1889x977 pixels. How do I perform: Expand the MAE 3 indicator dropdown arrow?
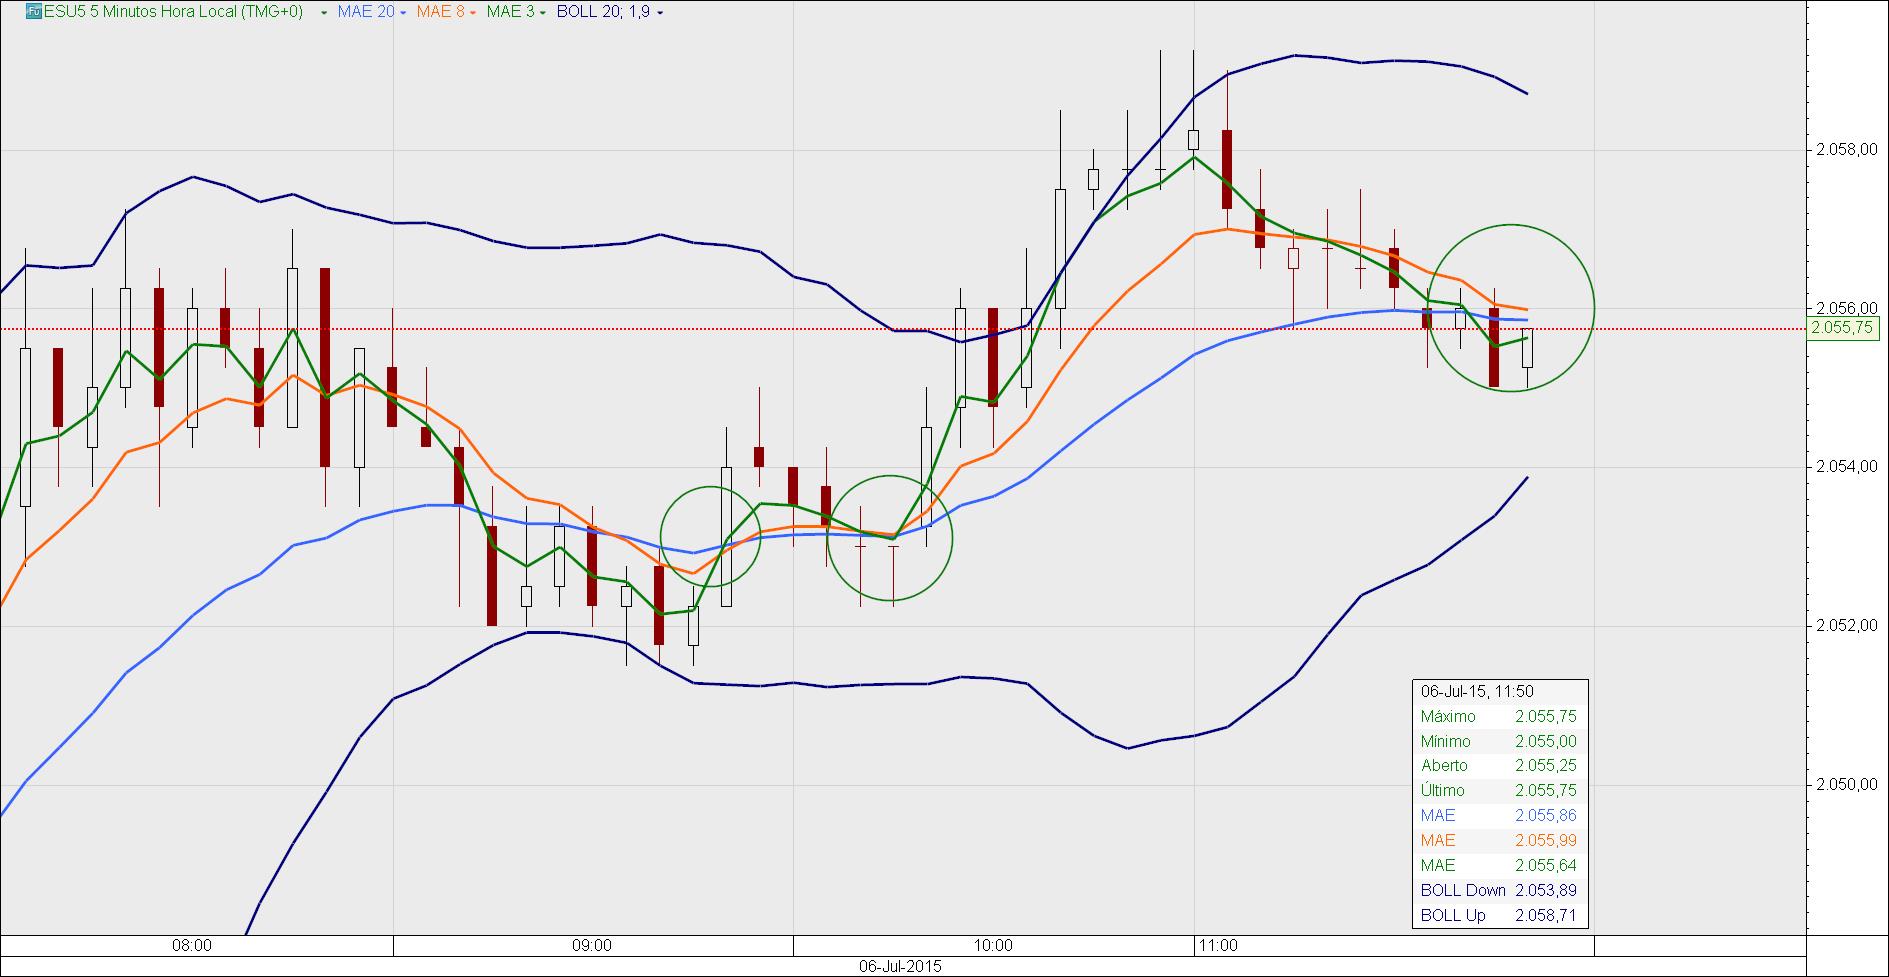(x=543, y=13)
